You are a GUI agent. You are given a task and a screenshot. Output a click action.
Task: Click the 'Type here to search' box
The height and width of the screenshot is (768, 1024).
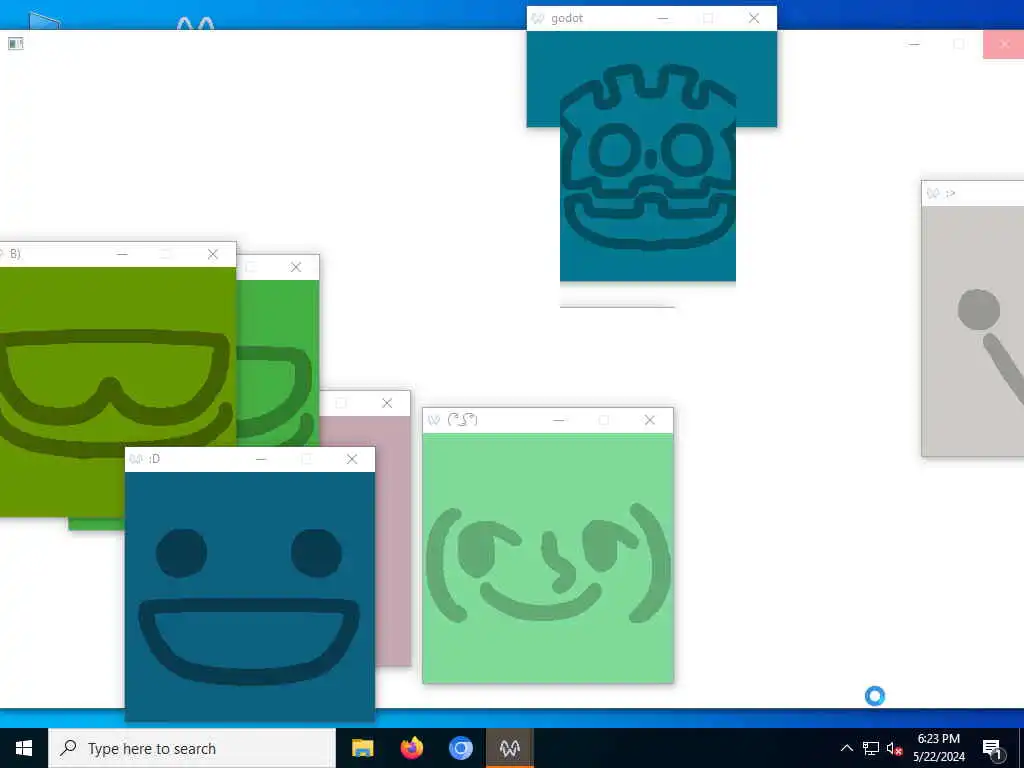(x=192, y=748)
